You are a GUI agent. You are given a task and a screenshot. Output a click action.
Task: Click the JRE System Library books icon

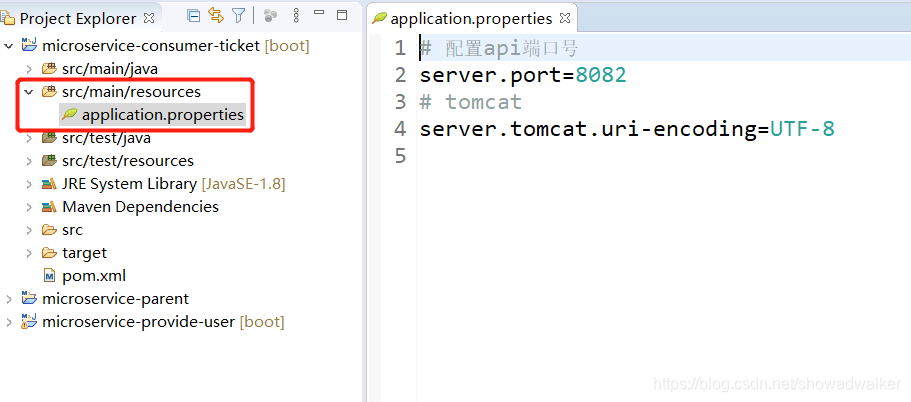tap(49, 184)
